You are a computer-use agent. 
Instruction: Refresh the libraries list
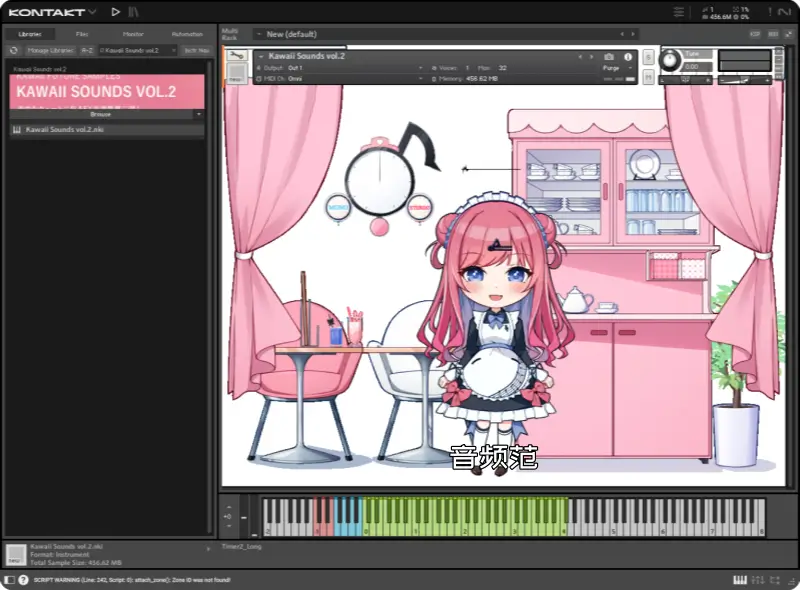click(13, 50)
